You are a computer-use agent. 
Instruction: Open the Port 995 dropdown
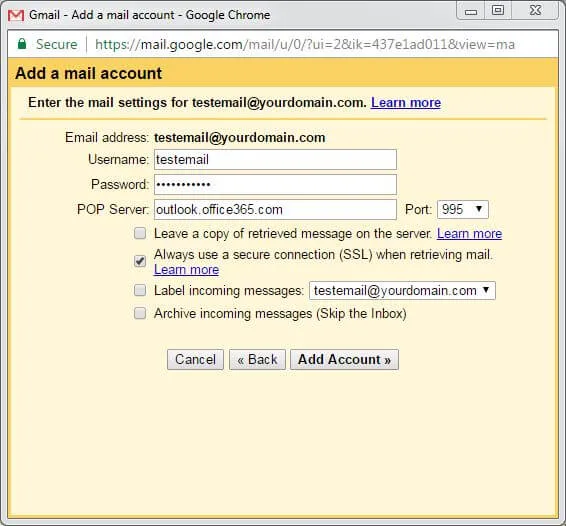(x=463, y=209)
